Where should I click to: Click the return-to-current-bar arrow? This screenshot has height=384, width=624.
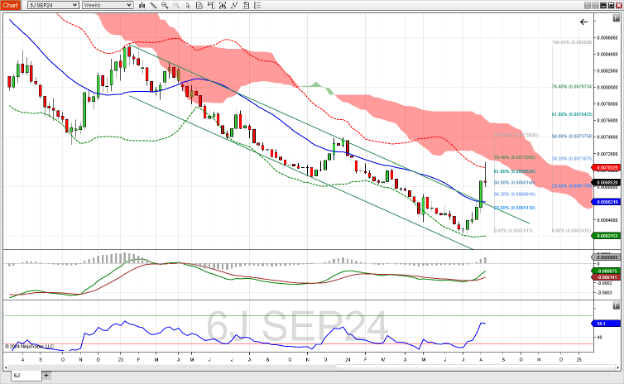click(x=584, y=22)
